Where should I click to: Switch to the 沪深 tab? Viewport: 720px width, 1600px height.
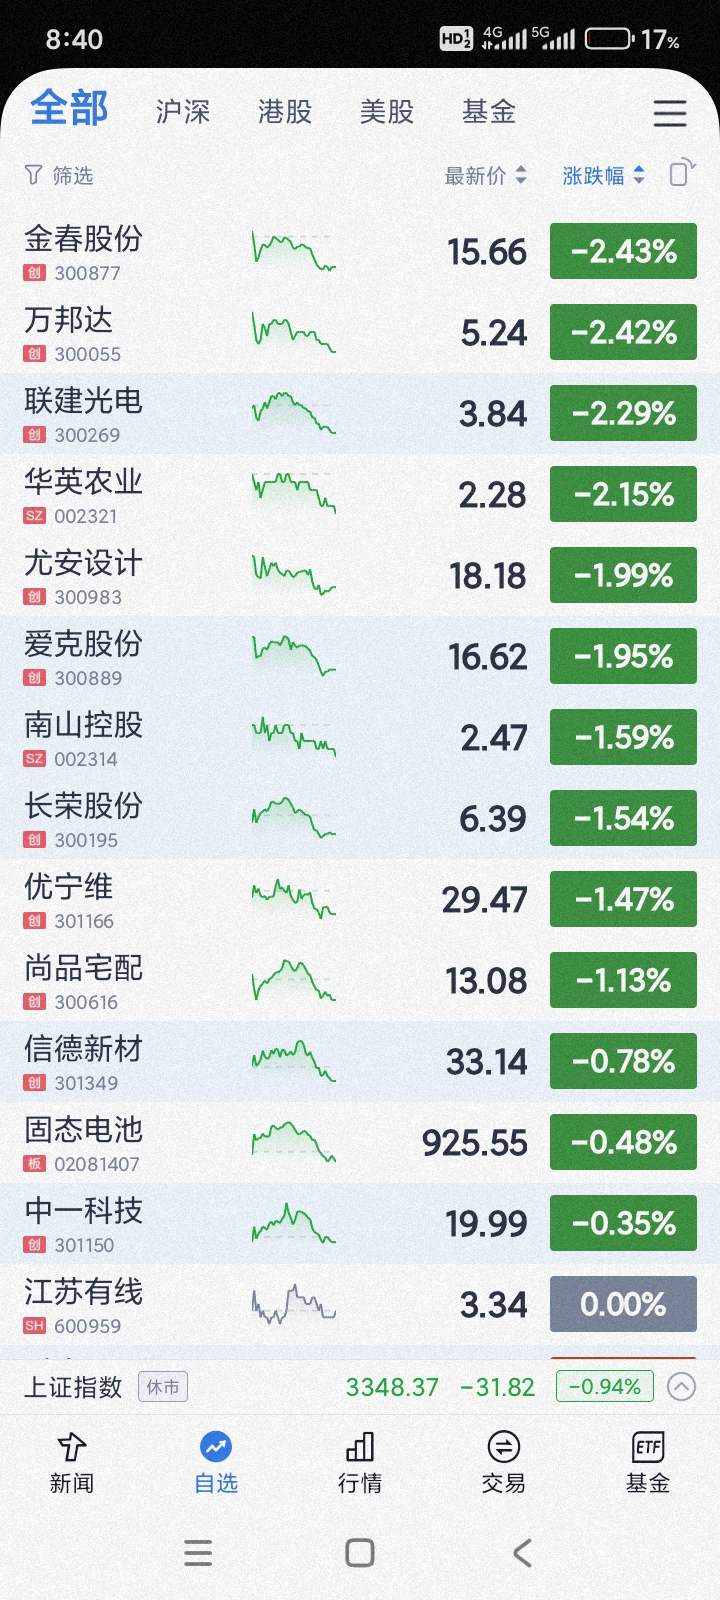point(183,112)
